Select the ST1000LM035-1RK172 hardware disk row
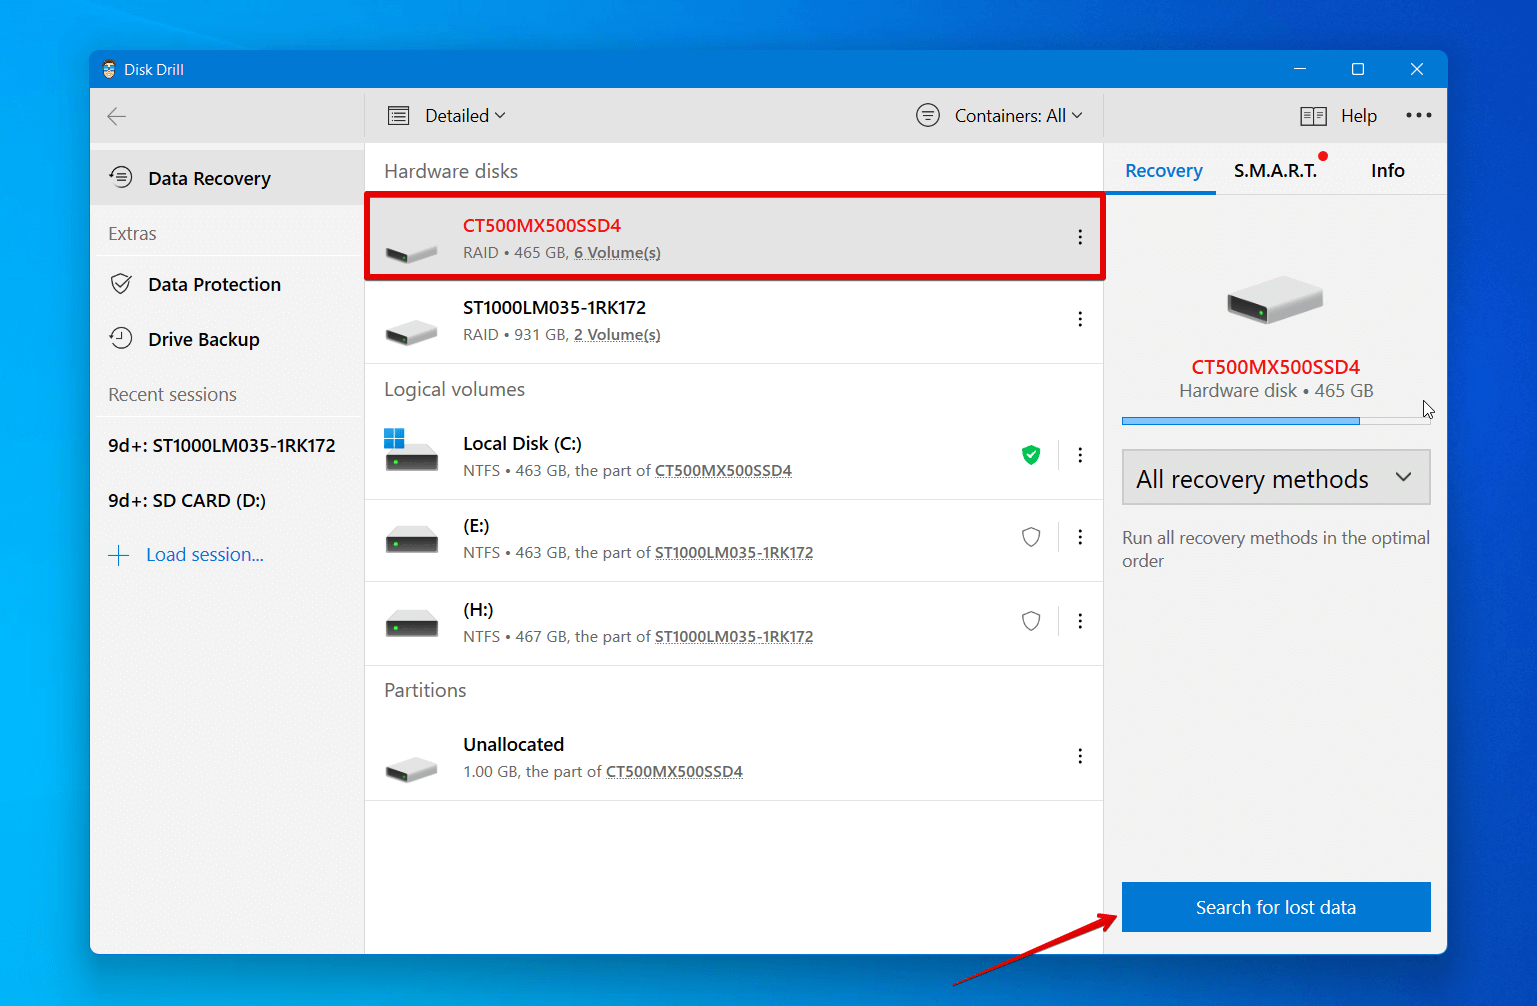 [734, 321]
